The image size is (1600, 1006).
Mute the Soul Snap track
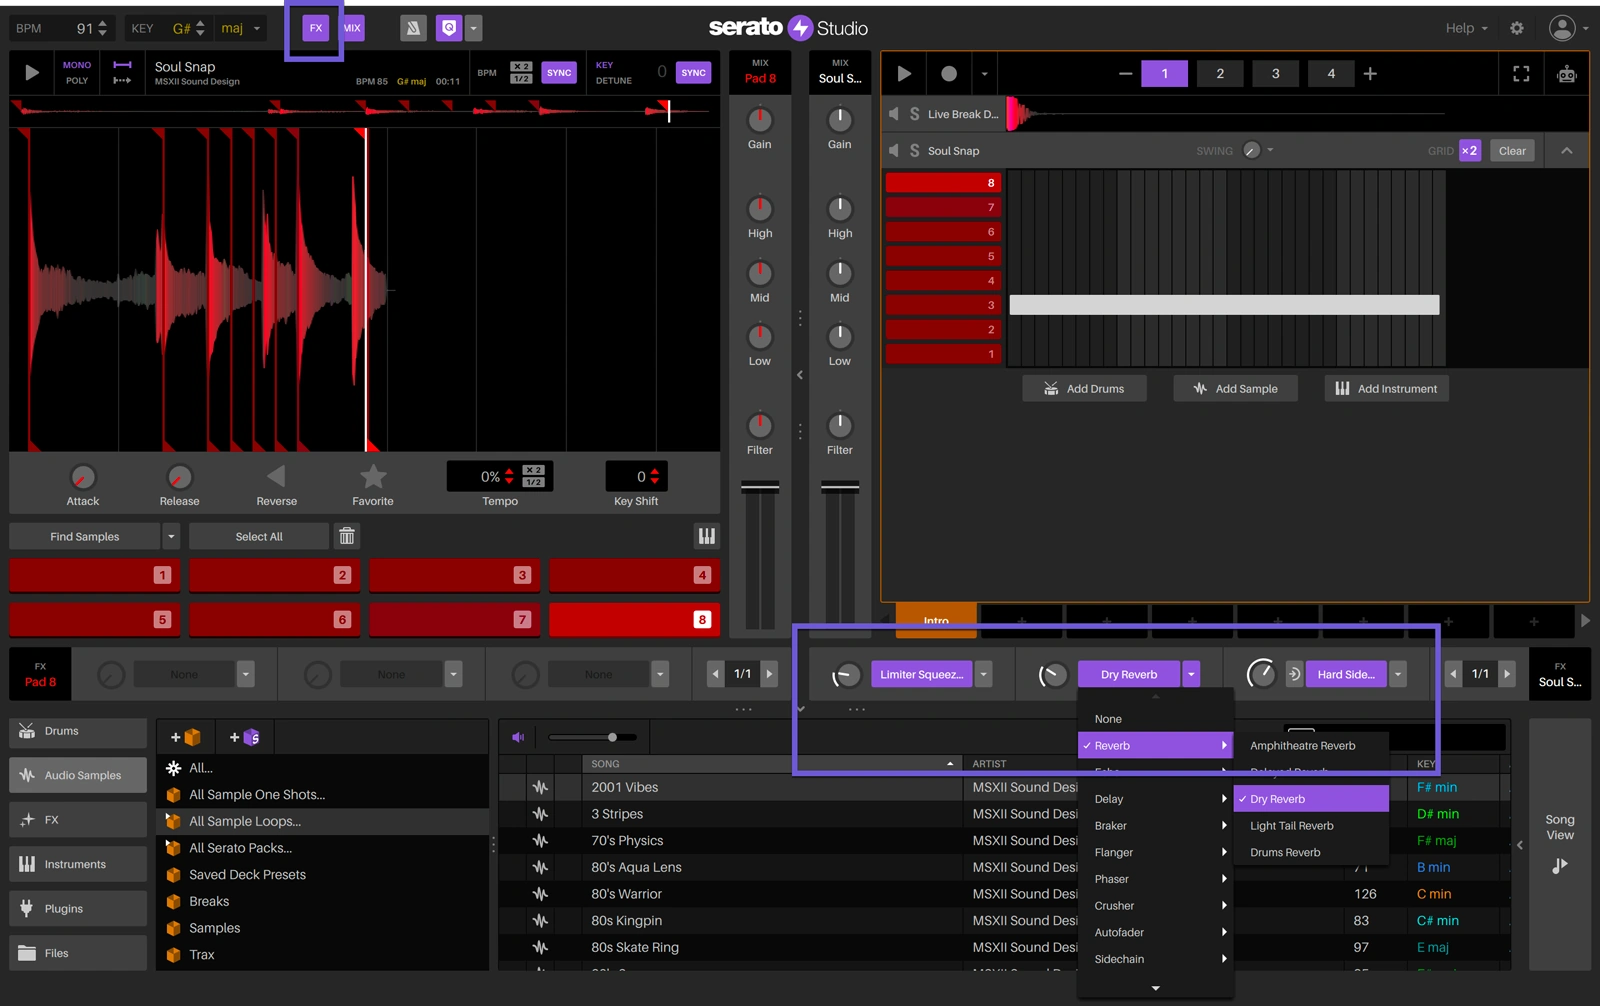coord(894,150)
